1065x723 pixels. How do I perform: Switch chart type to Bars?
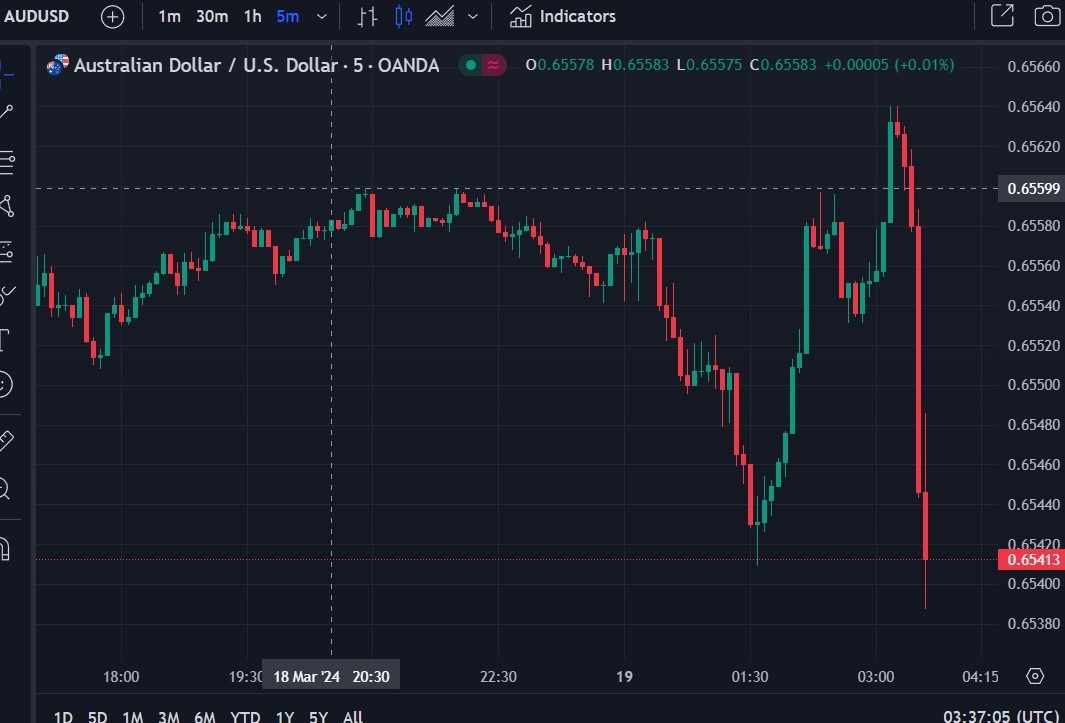(x=367, y=16)
